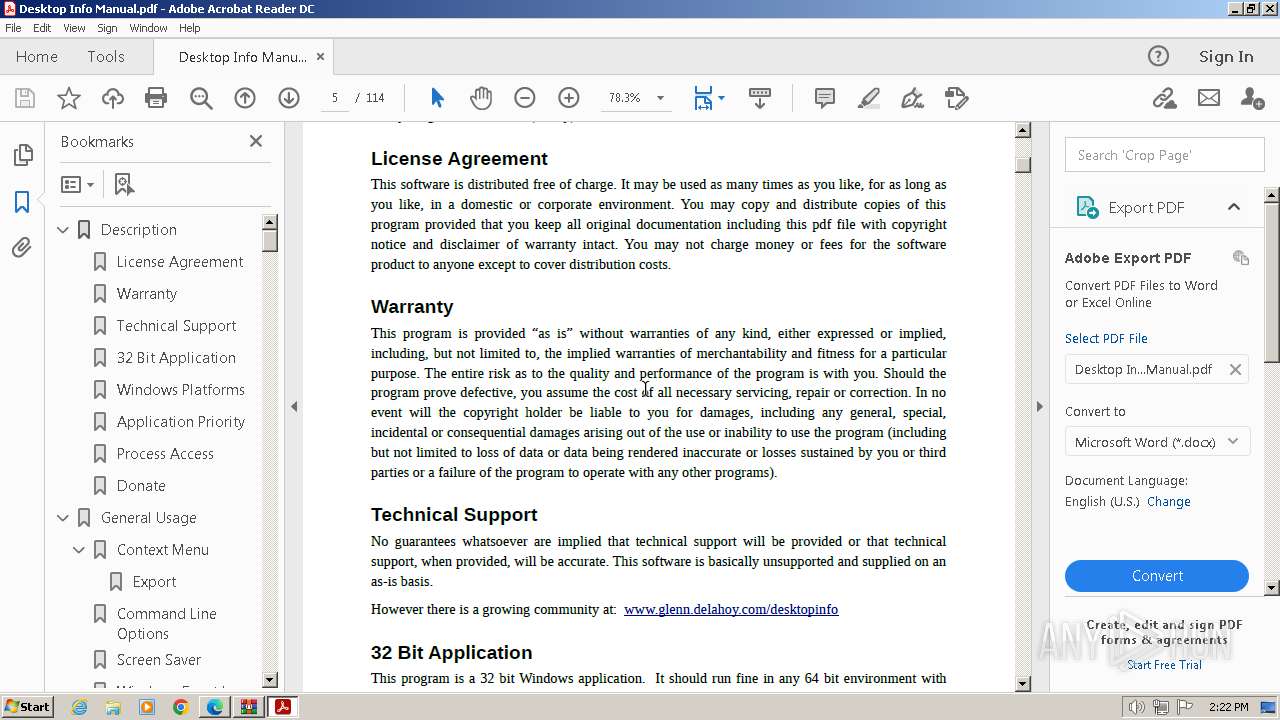Open Chrome from the taskbar

(x=181, y=707)
